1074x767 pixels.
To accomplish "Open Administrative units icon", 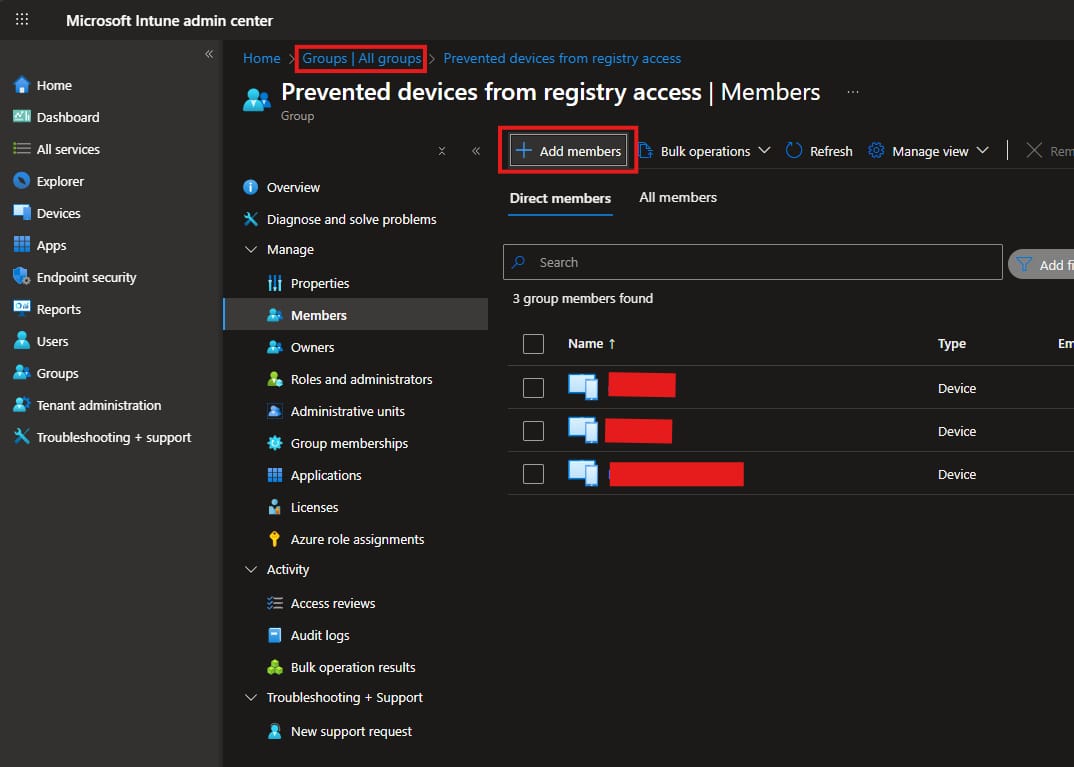I will tap(275, 411).
